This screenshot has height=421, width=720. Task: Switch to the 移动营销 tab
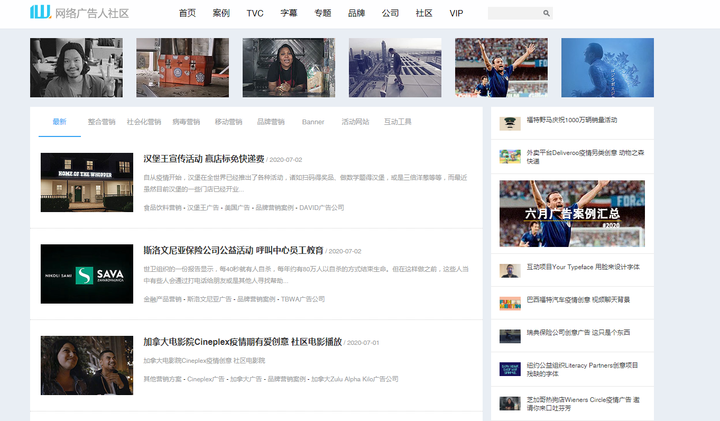pyautogui.click(x=228, y=122)
